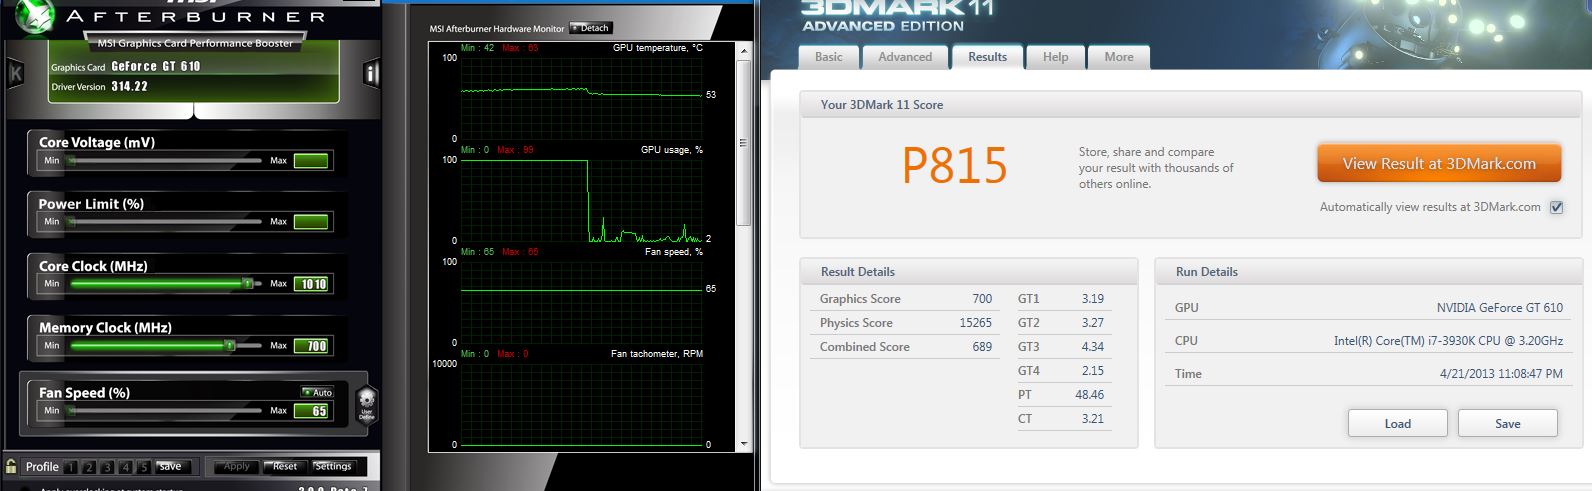Click the GeForce GT 610 graphics card label

click(156, 67)
